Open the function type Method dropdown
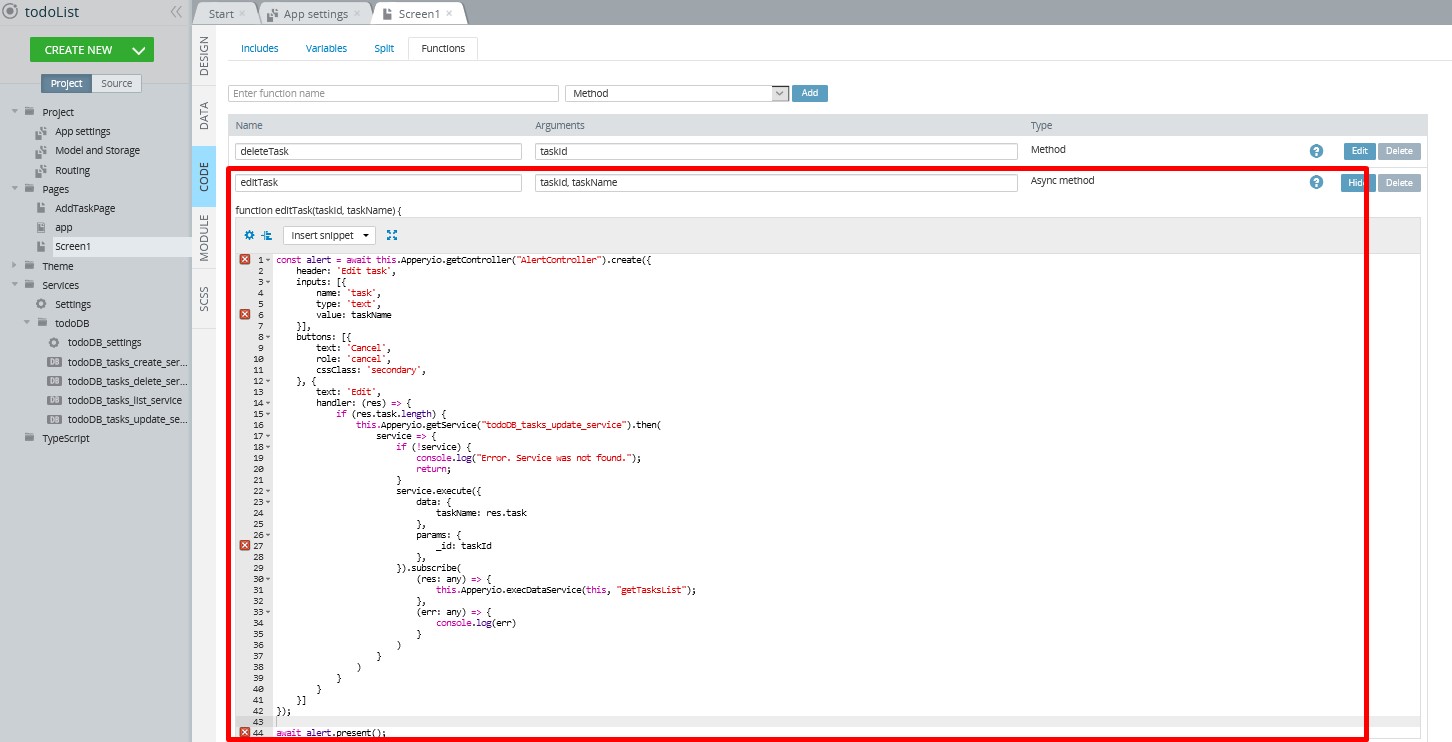 coord(677,93)
